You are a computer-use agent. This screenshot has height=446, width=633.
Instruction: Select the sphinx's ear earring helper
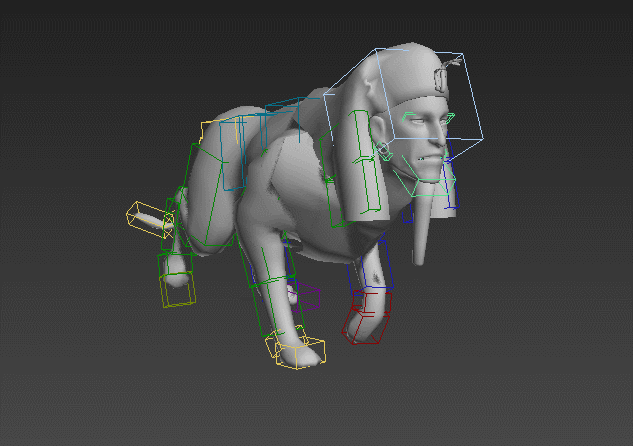pos(383,153)
